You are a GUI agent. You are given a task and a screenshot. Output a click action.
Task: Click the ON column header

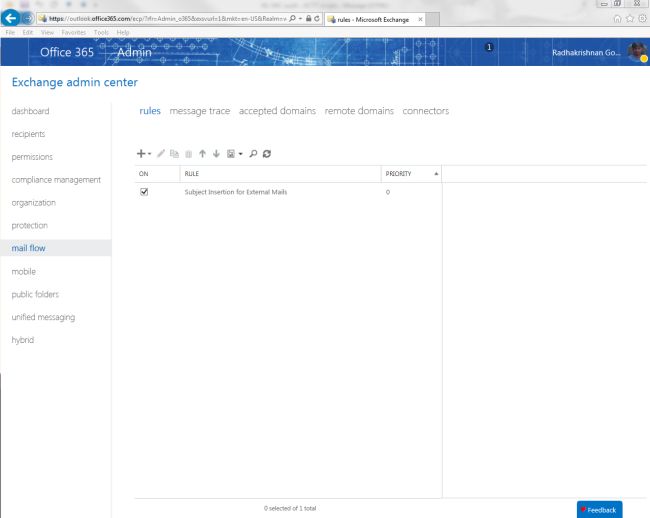[x=158, y=174]
